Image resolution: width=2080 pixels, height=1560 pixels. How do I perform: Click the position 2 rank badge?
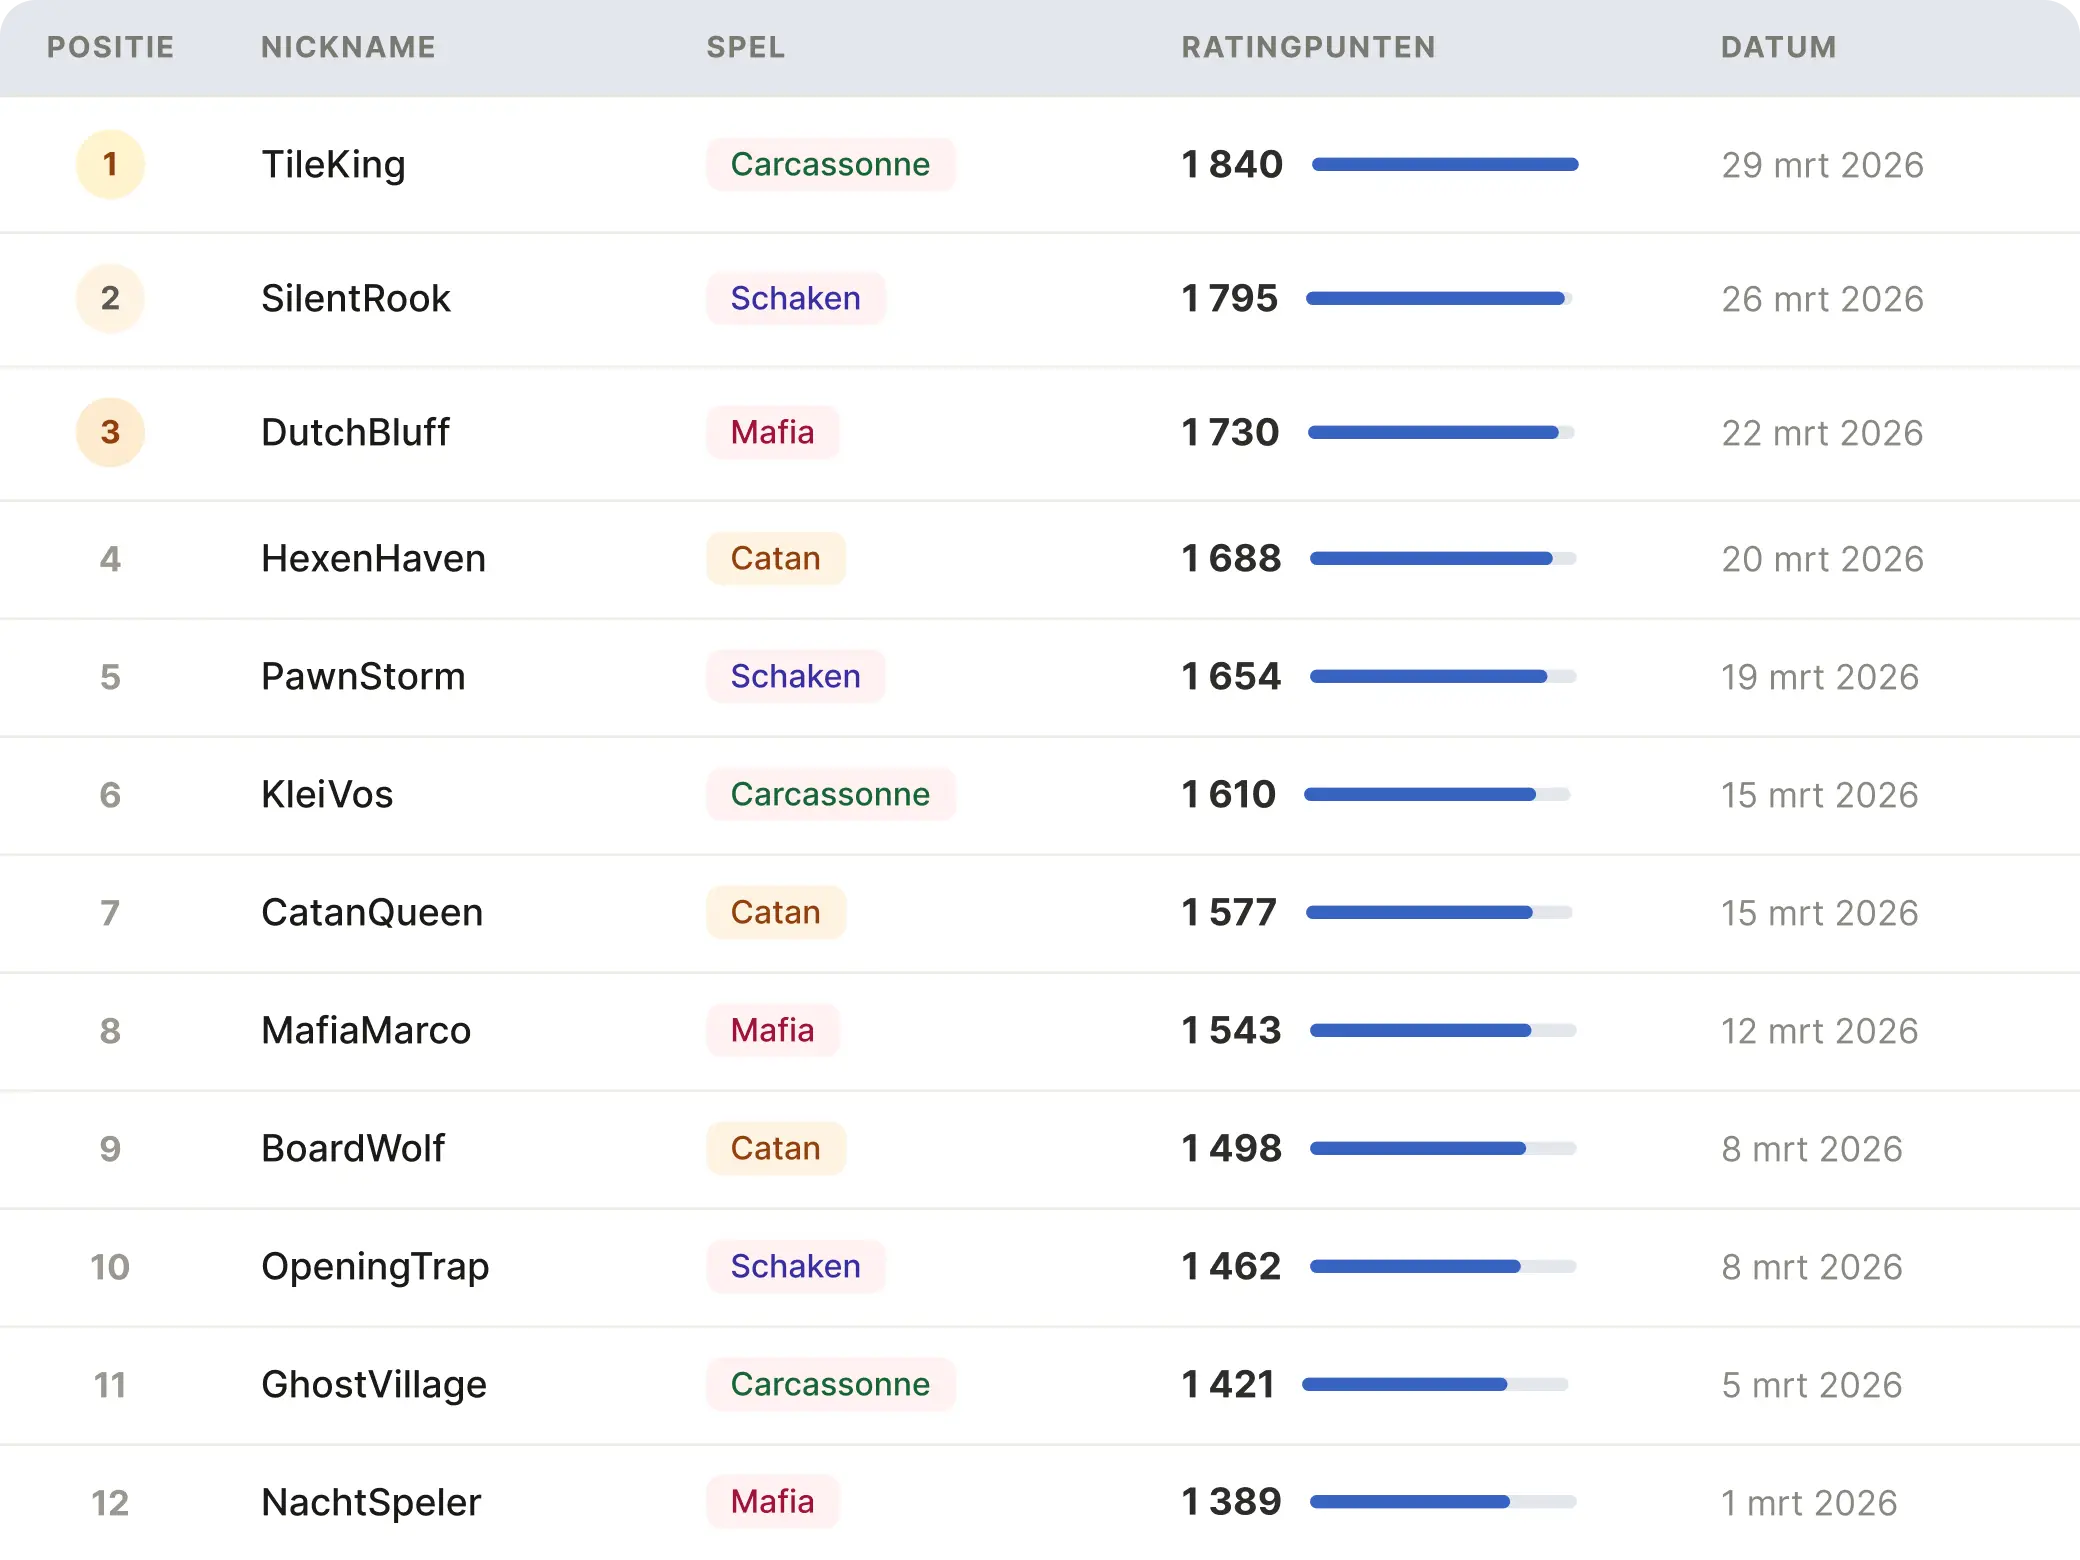[110, 298]
